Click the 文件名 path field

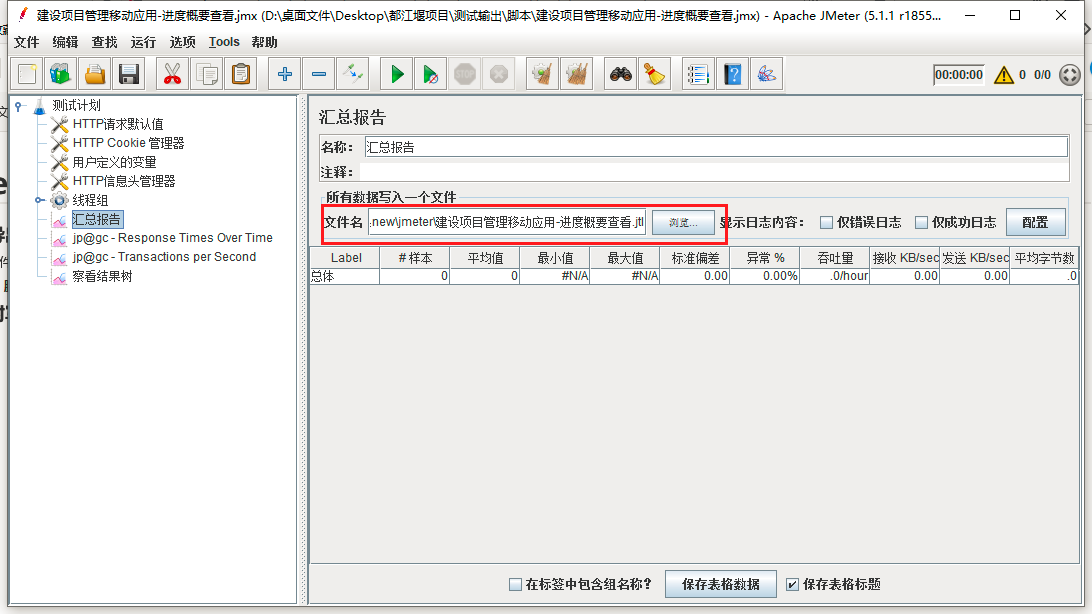(x=507, y=223)
